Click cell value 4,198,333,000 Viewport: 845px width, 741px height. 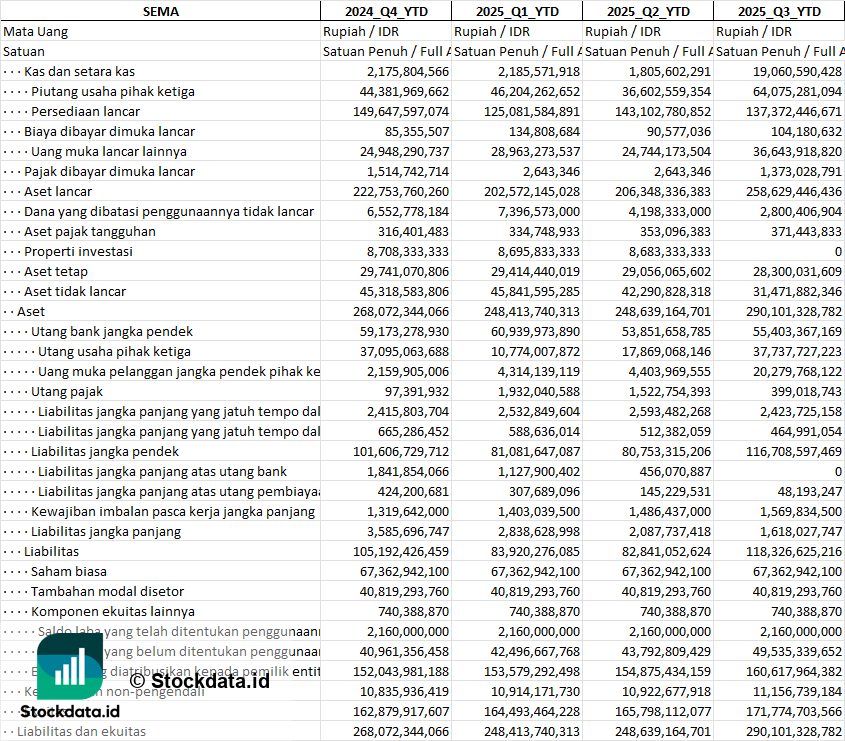tap(670, 211)
